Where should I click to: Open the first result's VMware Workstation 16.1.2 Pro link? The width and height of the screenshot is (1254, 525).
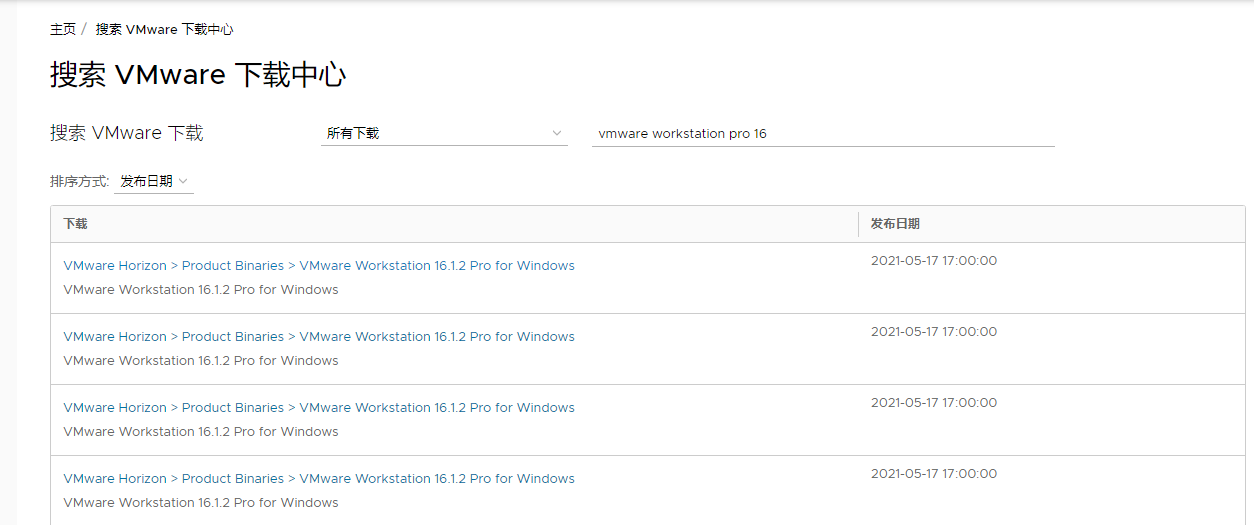(437, 266)
